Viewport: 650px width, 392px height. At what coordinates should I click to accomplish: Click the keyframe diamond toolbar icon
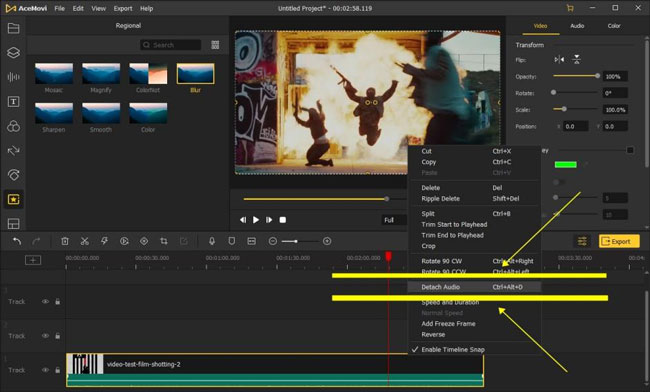pyautogui.click(x=144, y=241)
